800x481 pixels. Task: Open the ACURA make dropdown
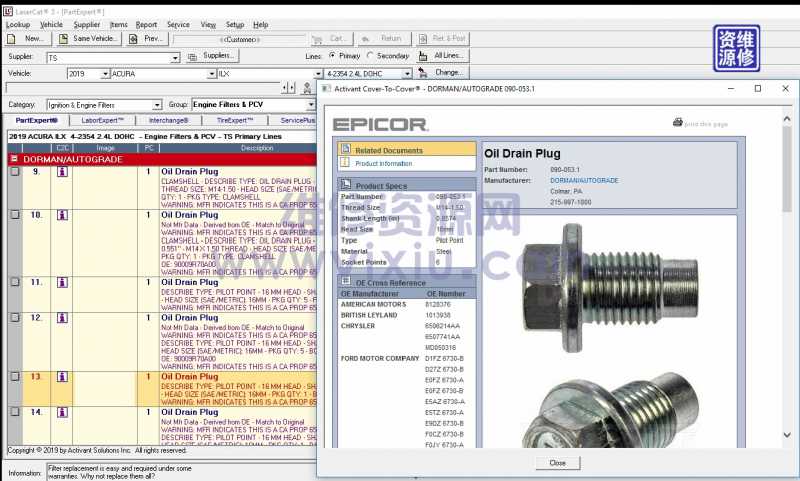(212, 74)
